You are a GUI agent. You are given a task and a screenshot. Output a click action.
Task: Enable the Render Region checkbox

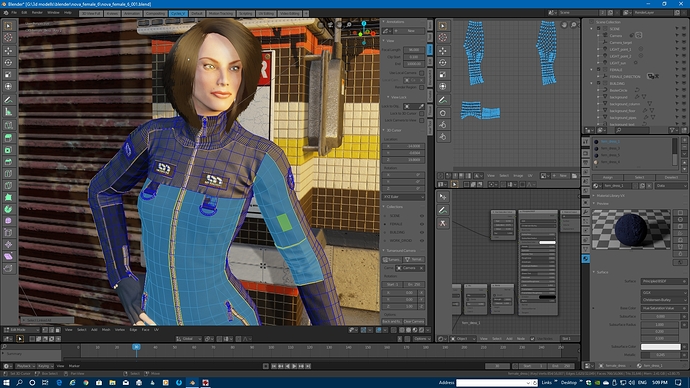(422, 87)
